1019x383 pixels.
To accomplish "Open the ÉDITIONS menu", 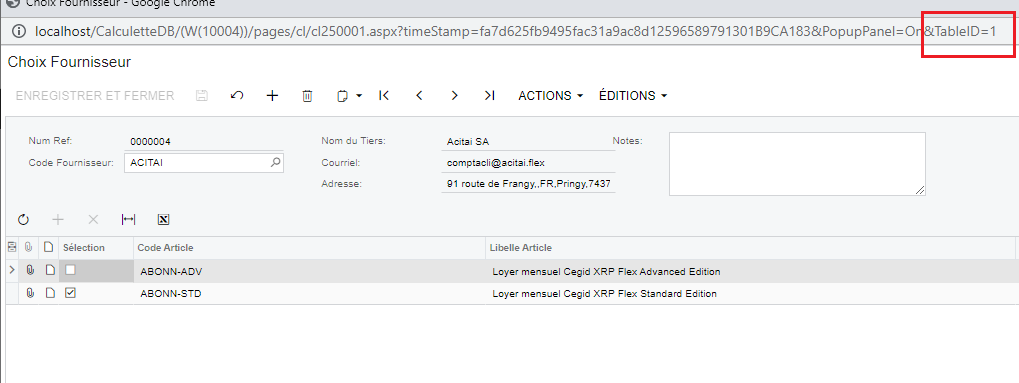I will coord(633,96).
